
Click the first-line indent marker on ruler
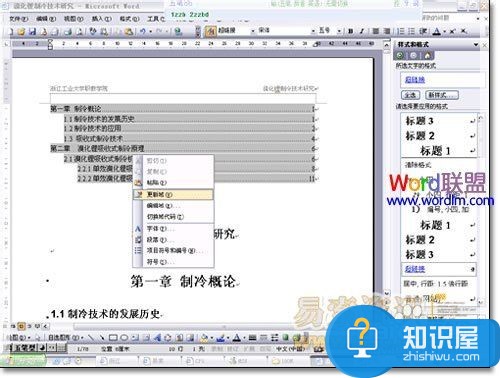pos(50,41)
